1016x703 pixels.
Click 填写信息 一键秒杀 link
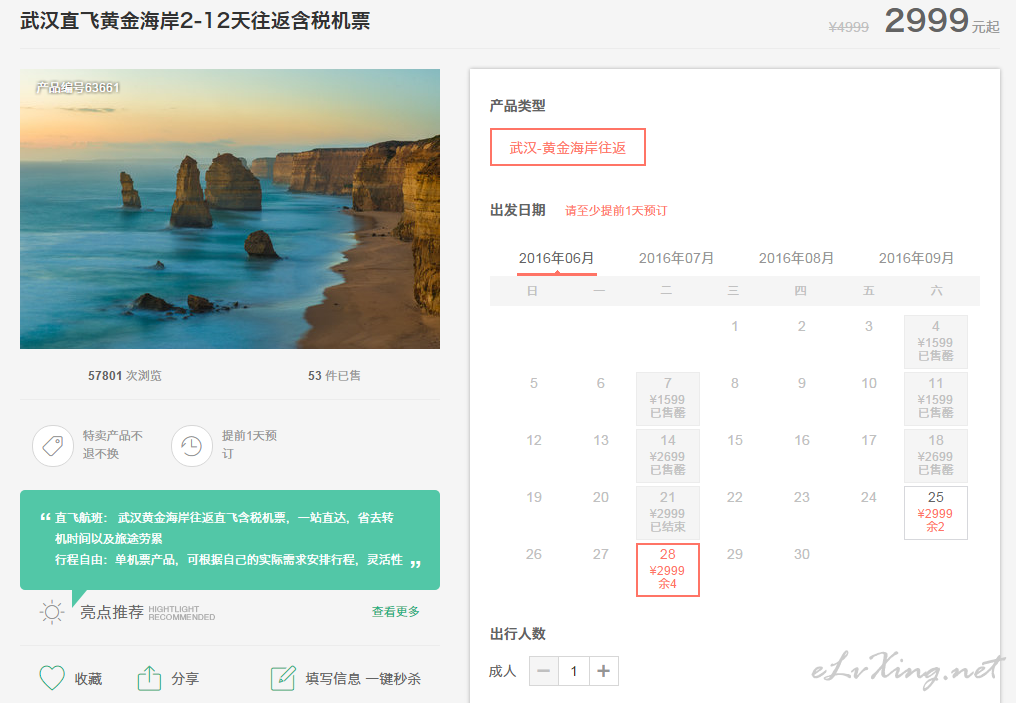tap(363, 679)
